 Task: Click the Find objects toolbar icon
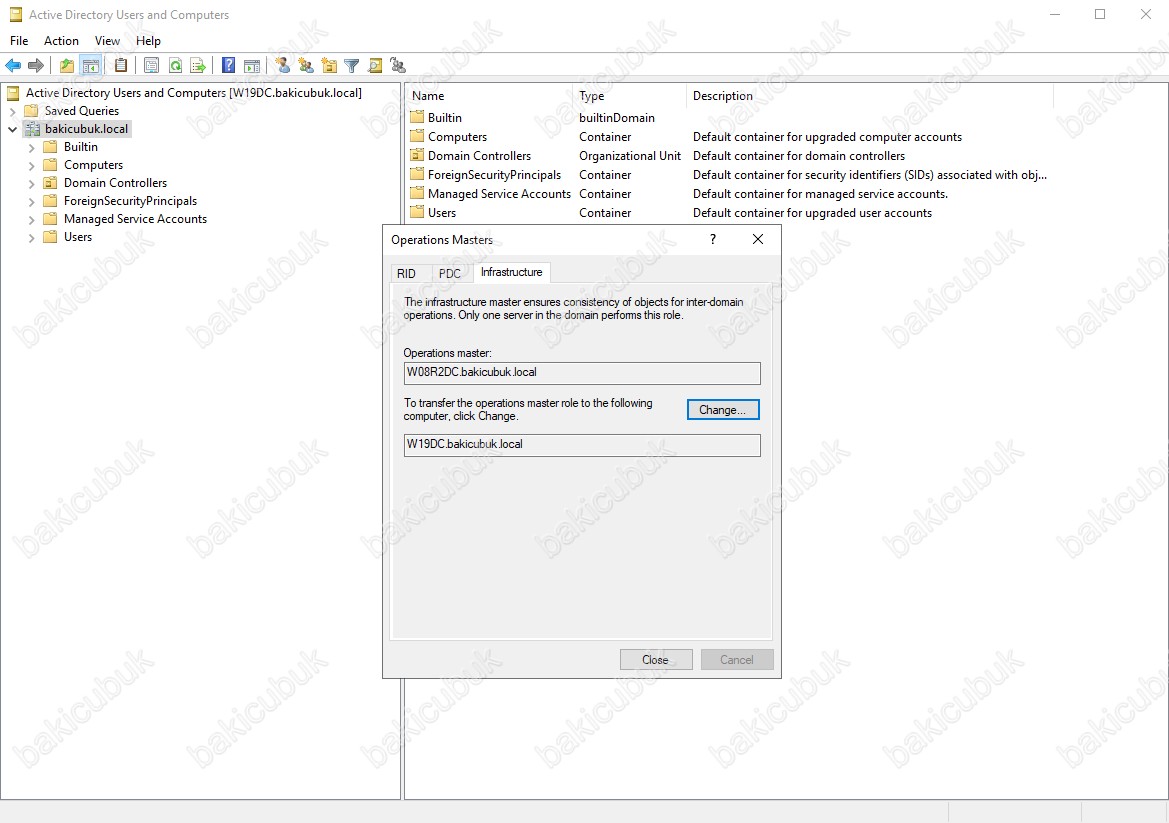click(x=375, y=66)
